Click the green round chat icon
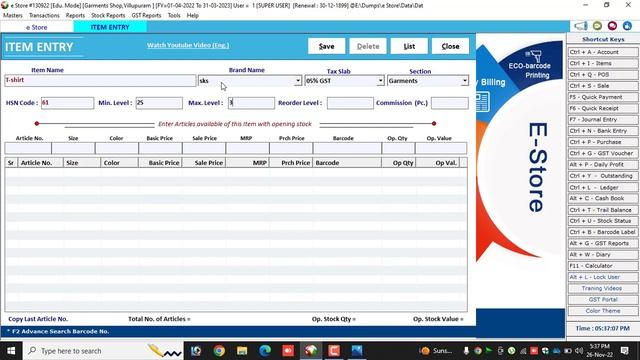 click(597, 26)
